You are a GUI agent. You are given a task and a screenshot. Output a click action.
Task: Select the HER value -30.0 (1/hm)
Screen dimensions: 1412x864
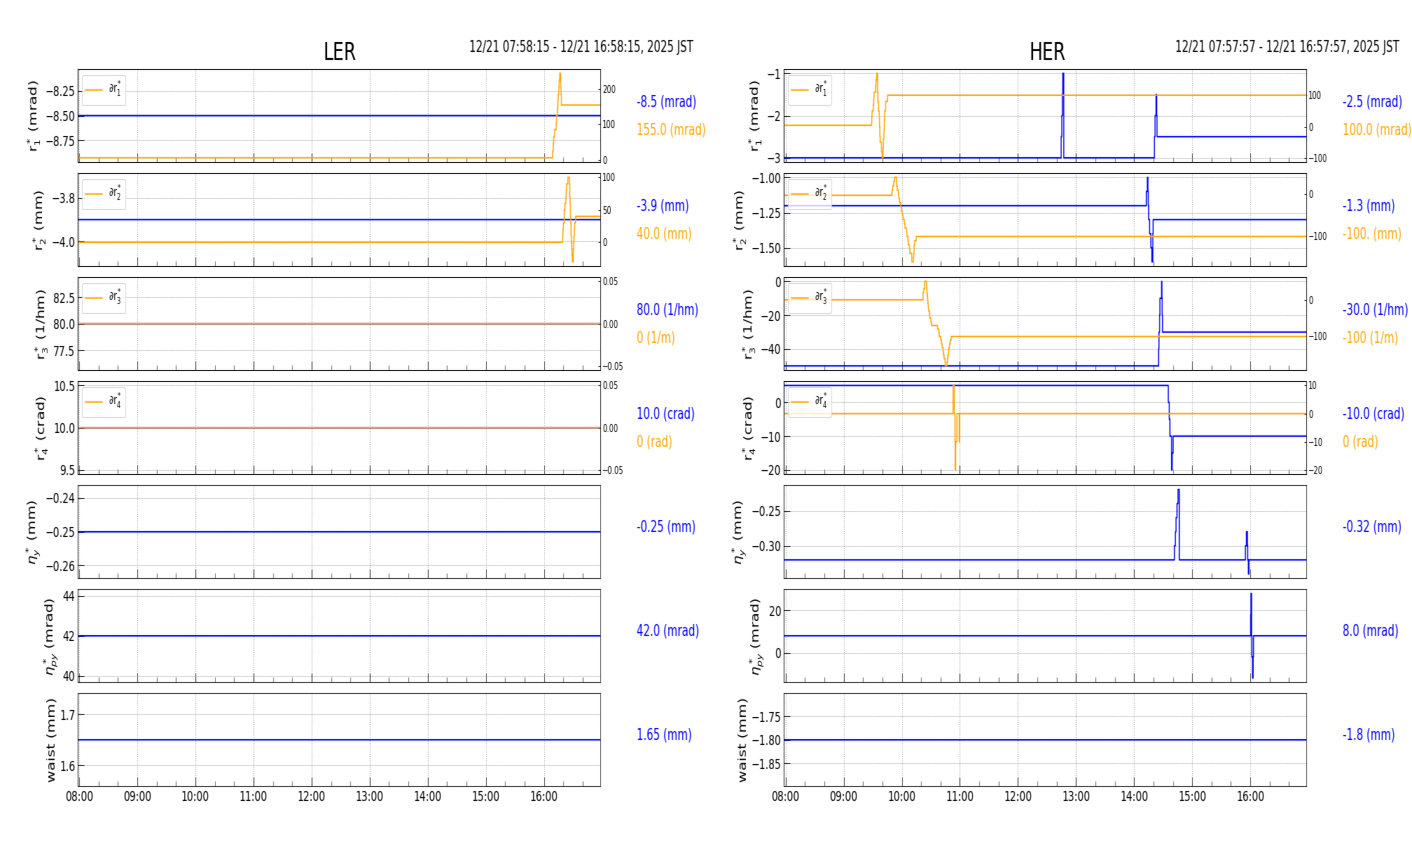tap(1375, 310)
